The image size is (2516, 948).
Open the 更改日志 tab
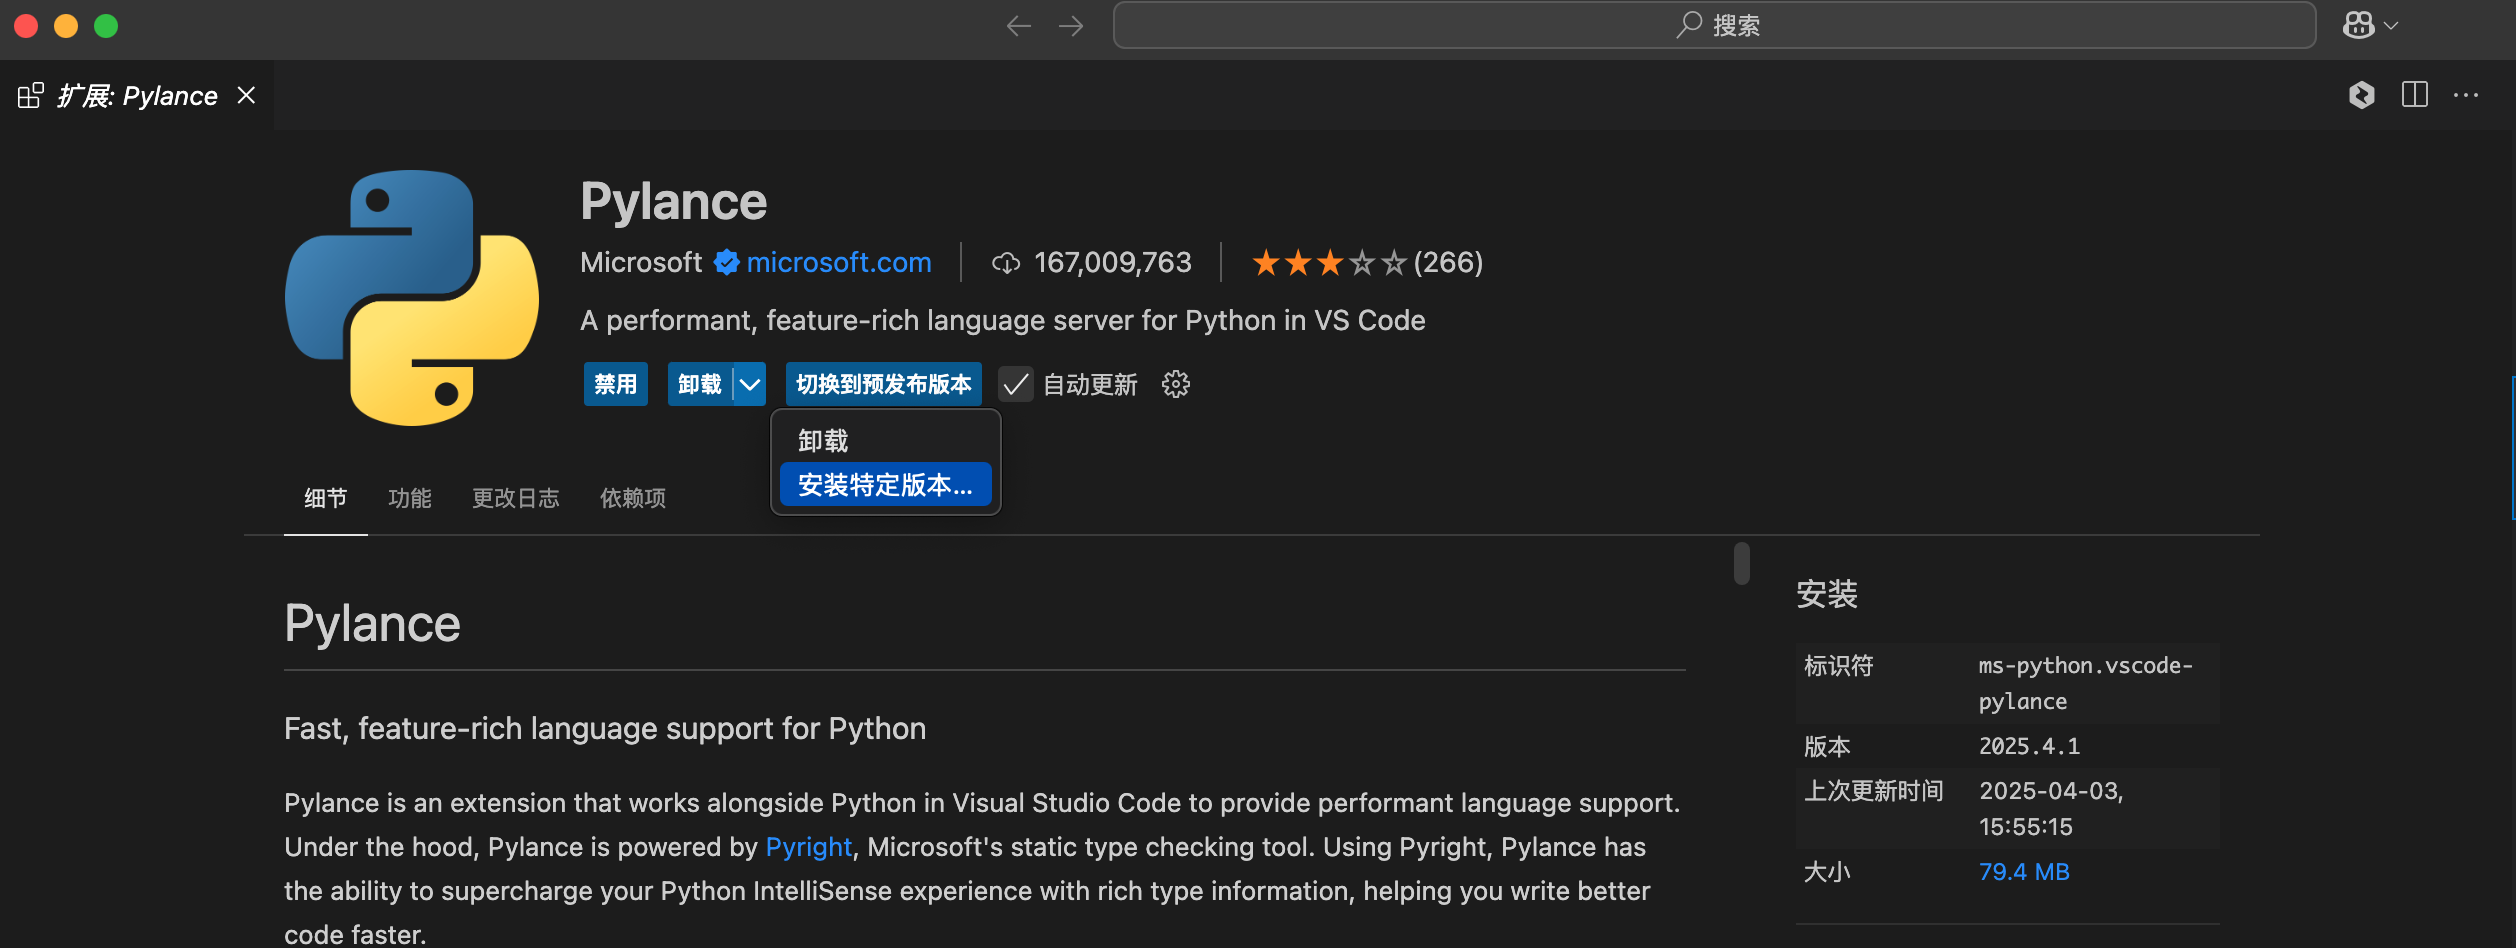coord(515,498)
